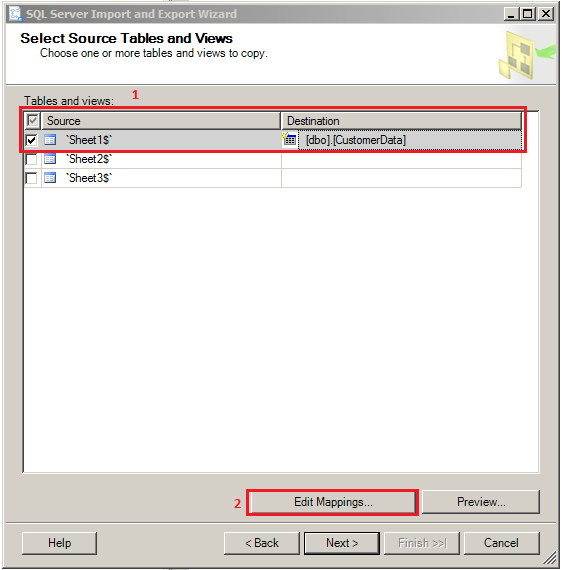Viewport: 562px width, 570px height.
Task: Check the Sheet2$ checkbox
Action: (x=32, y=159)
